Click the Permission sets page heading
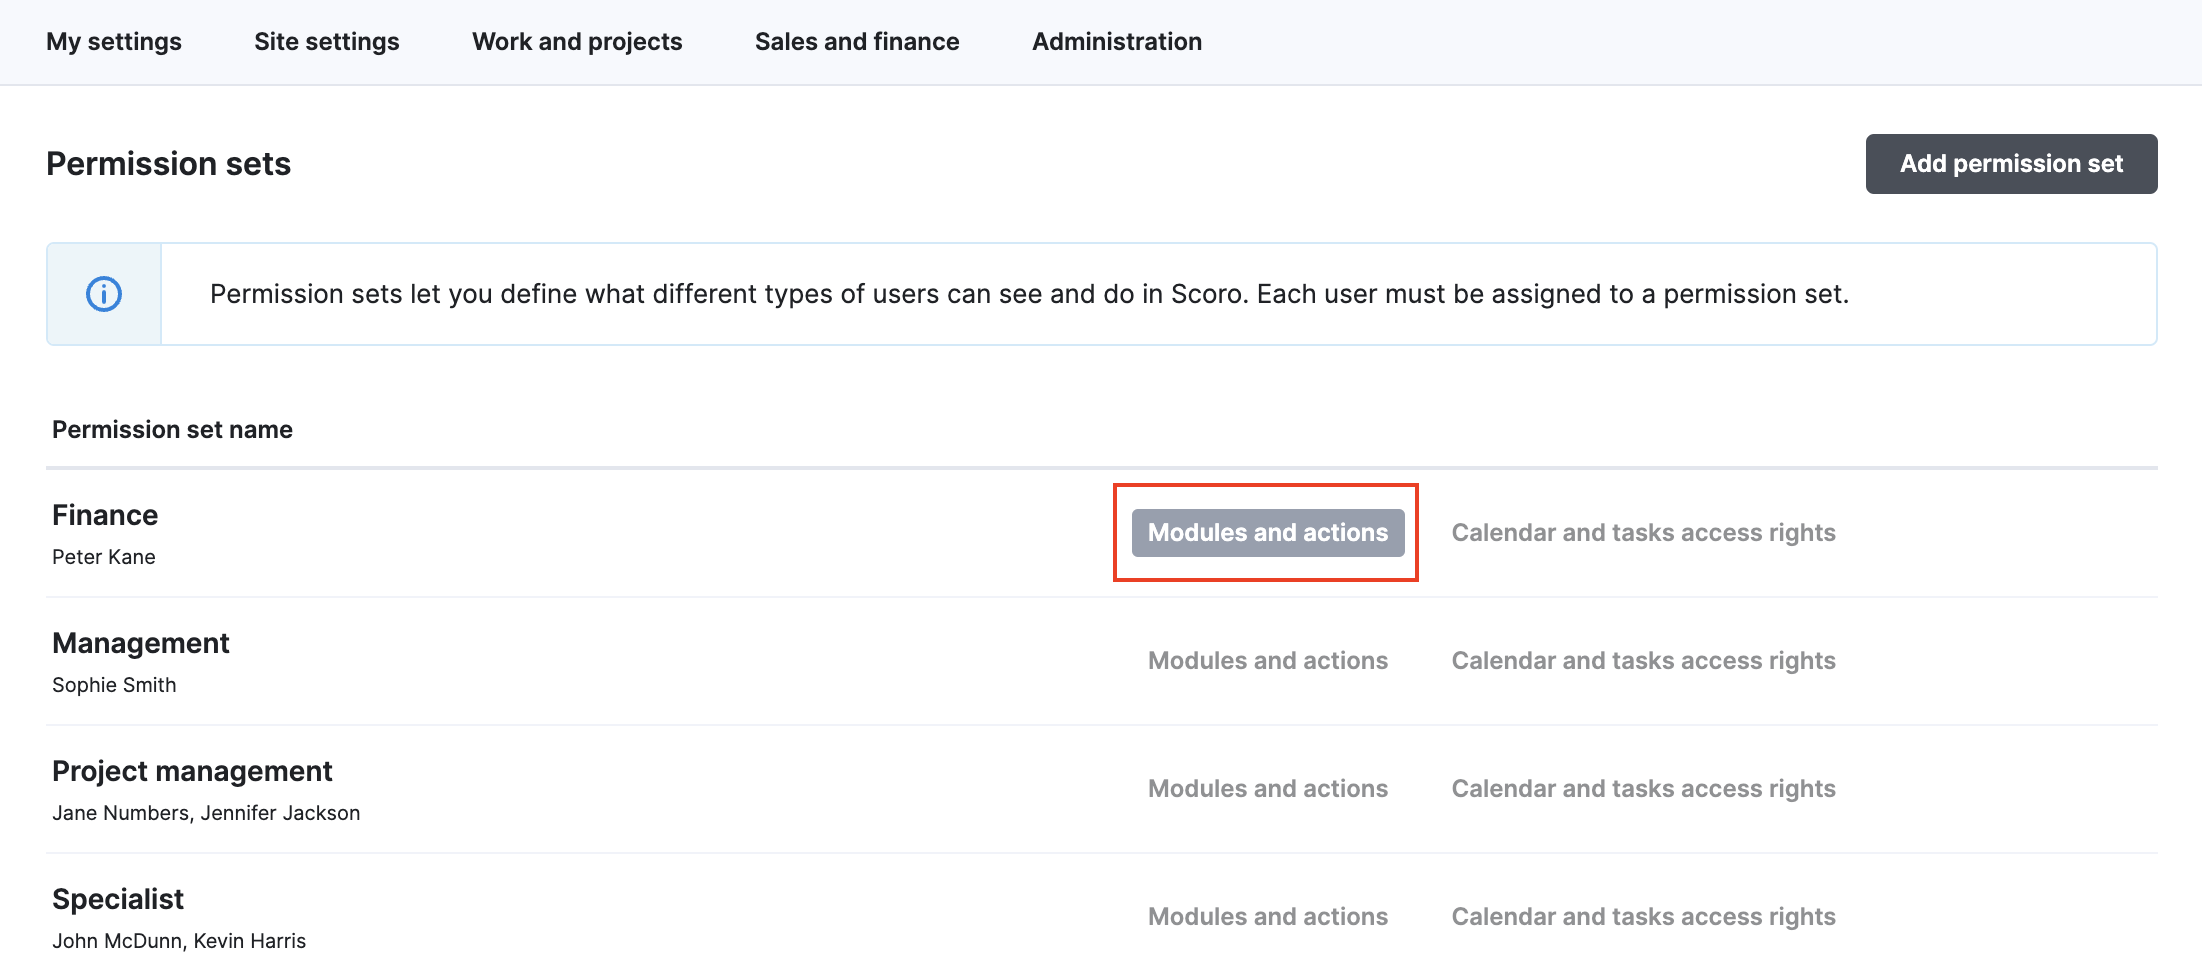This screenshot has height=976, width=2202. [168, 164]
